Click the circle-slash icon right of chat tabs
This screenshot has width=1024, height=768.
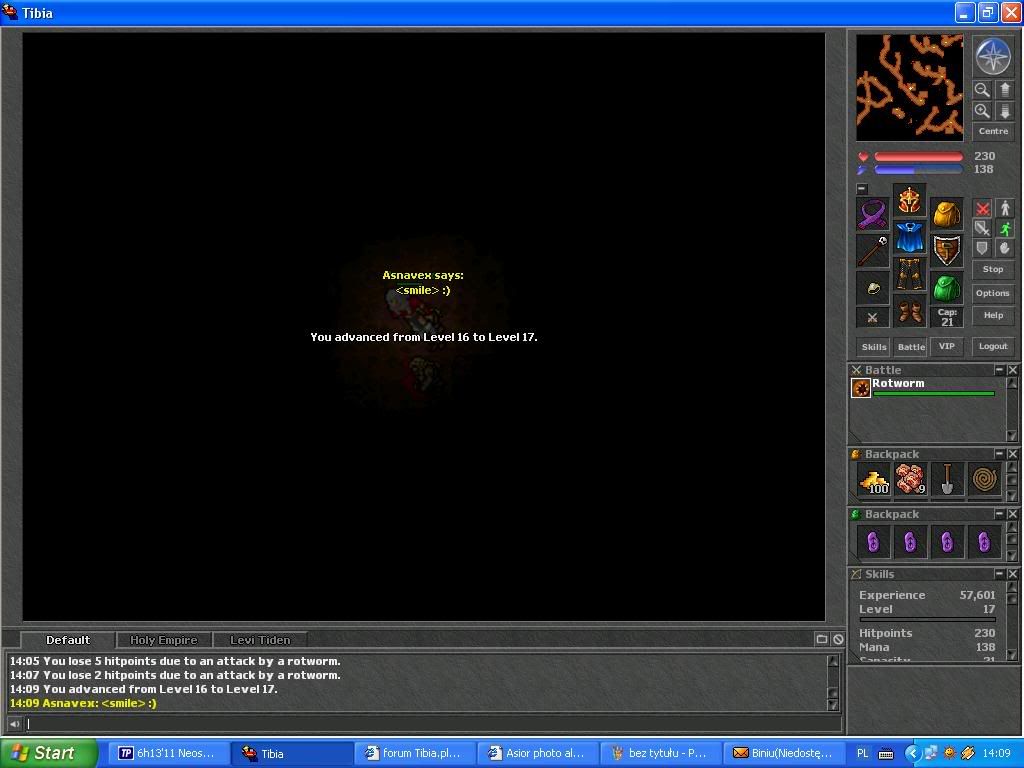tap(838, 639)
